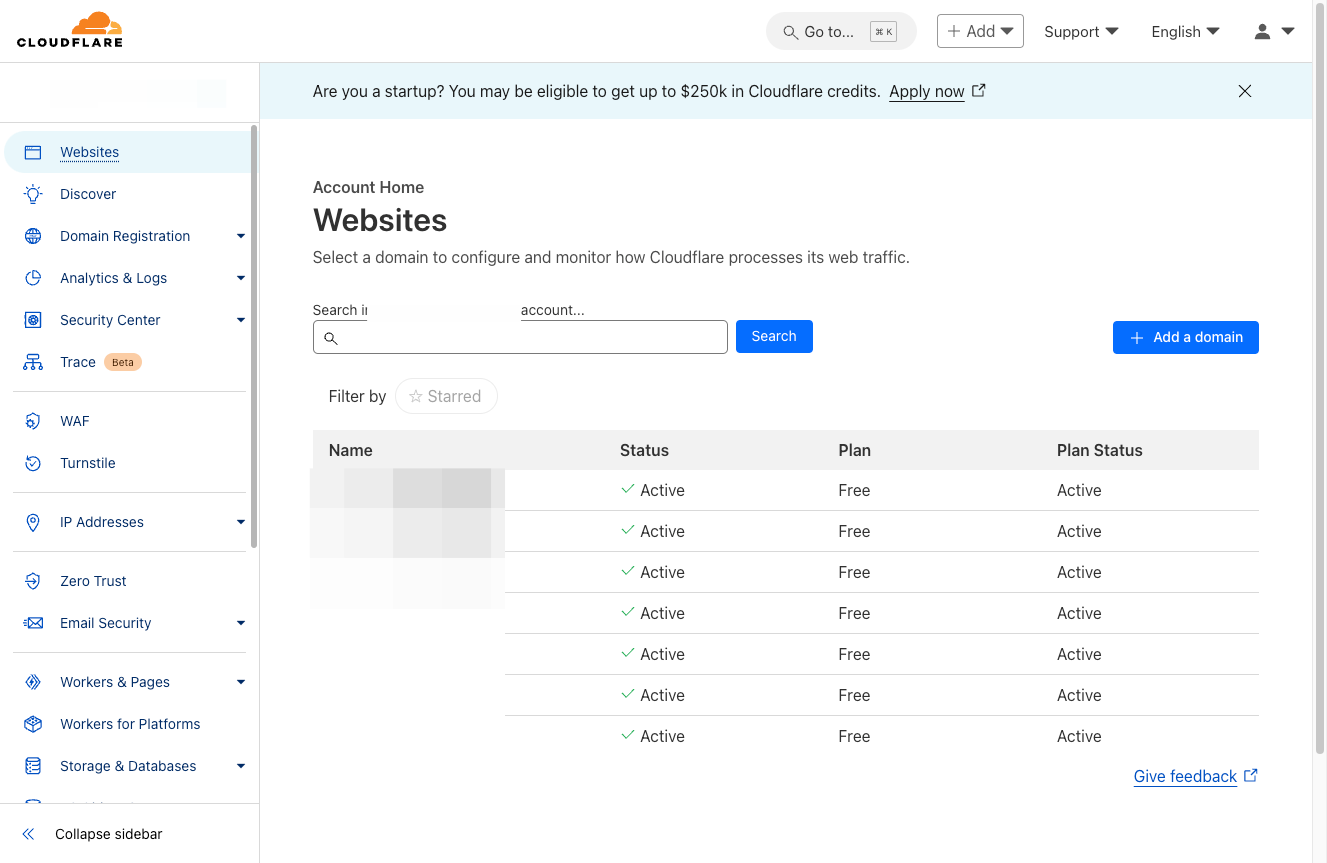
Task: Click the Analytics & Logs chart icon
Action: (33, 278)
